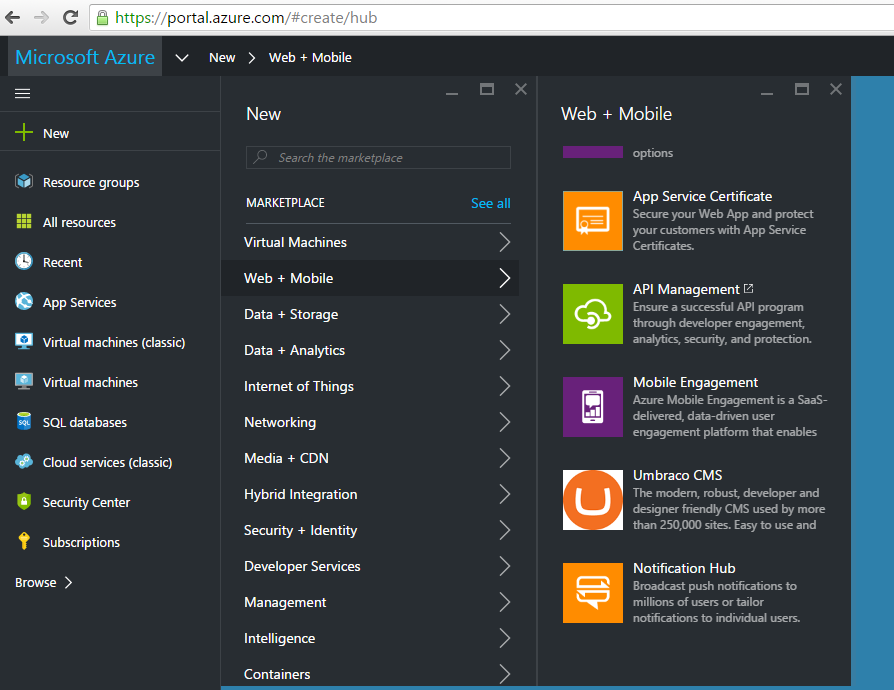Open All resources label in sidebar
This screenshot has width=894, height=690.
pos(79,222)
